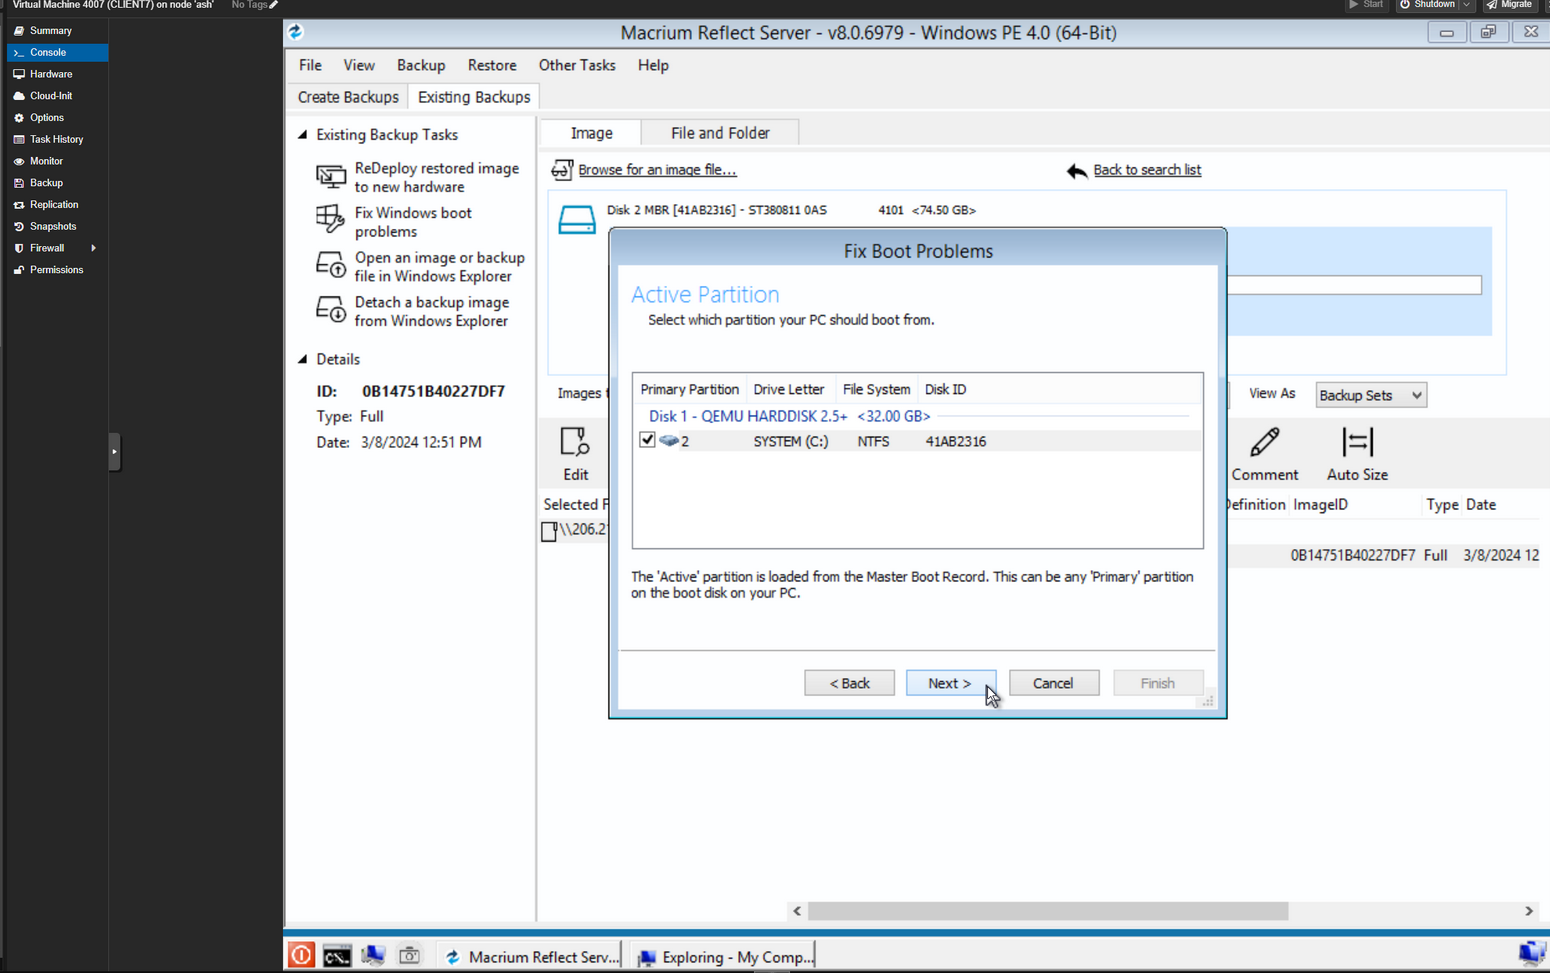Toggle checkbox next to the \\206.2 image path
The image size is (1550, 973).
coord(548,531)
